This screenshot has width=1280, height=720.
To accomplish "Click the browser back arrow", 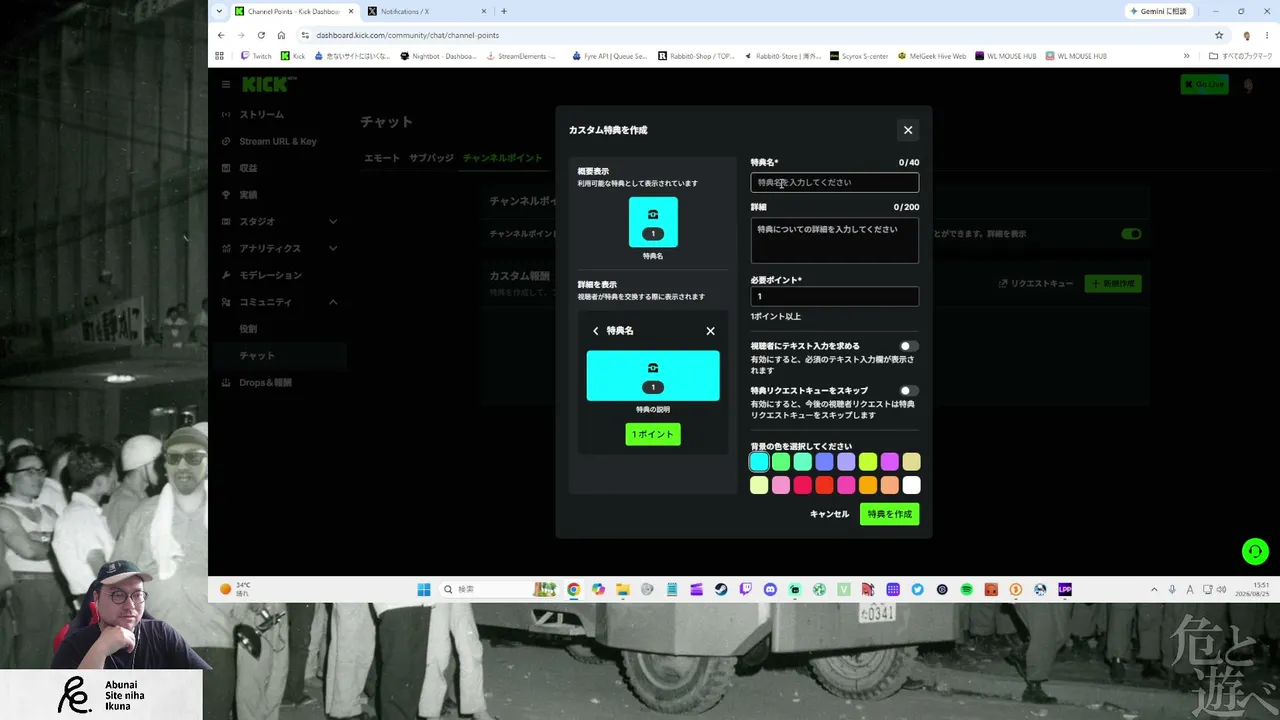I will coord(221,35).
